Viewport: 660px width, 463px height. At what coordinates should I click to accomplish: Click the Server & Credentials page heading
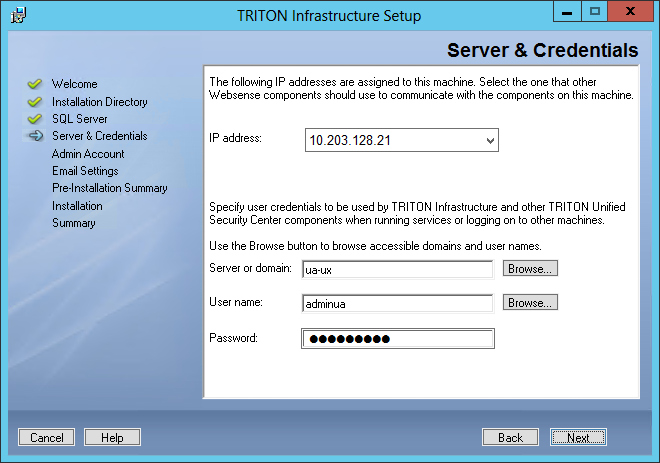pos(543,50)
